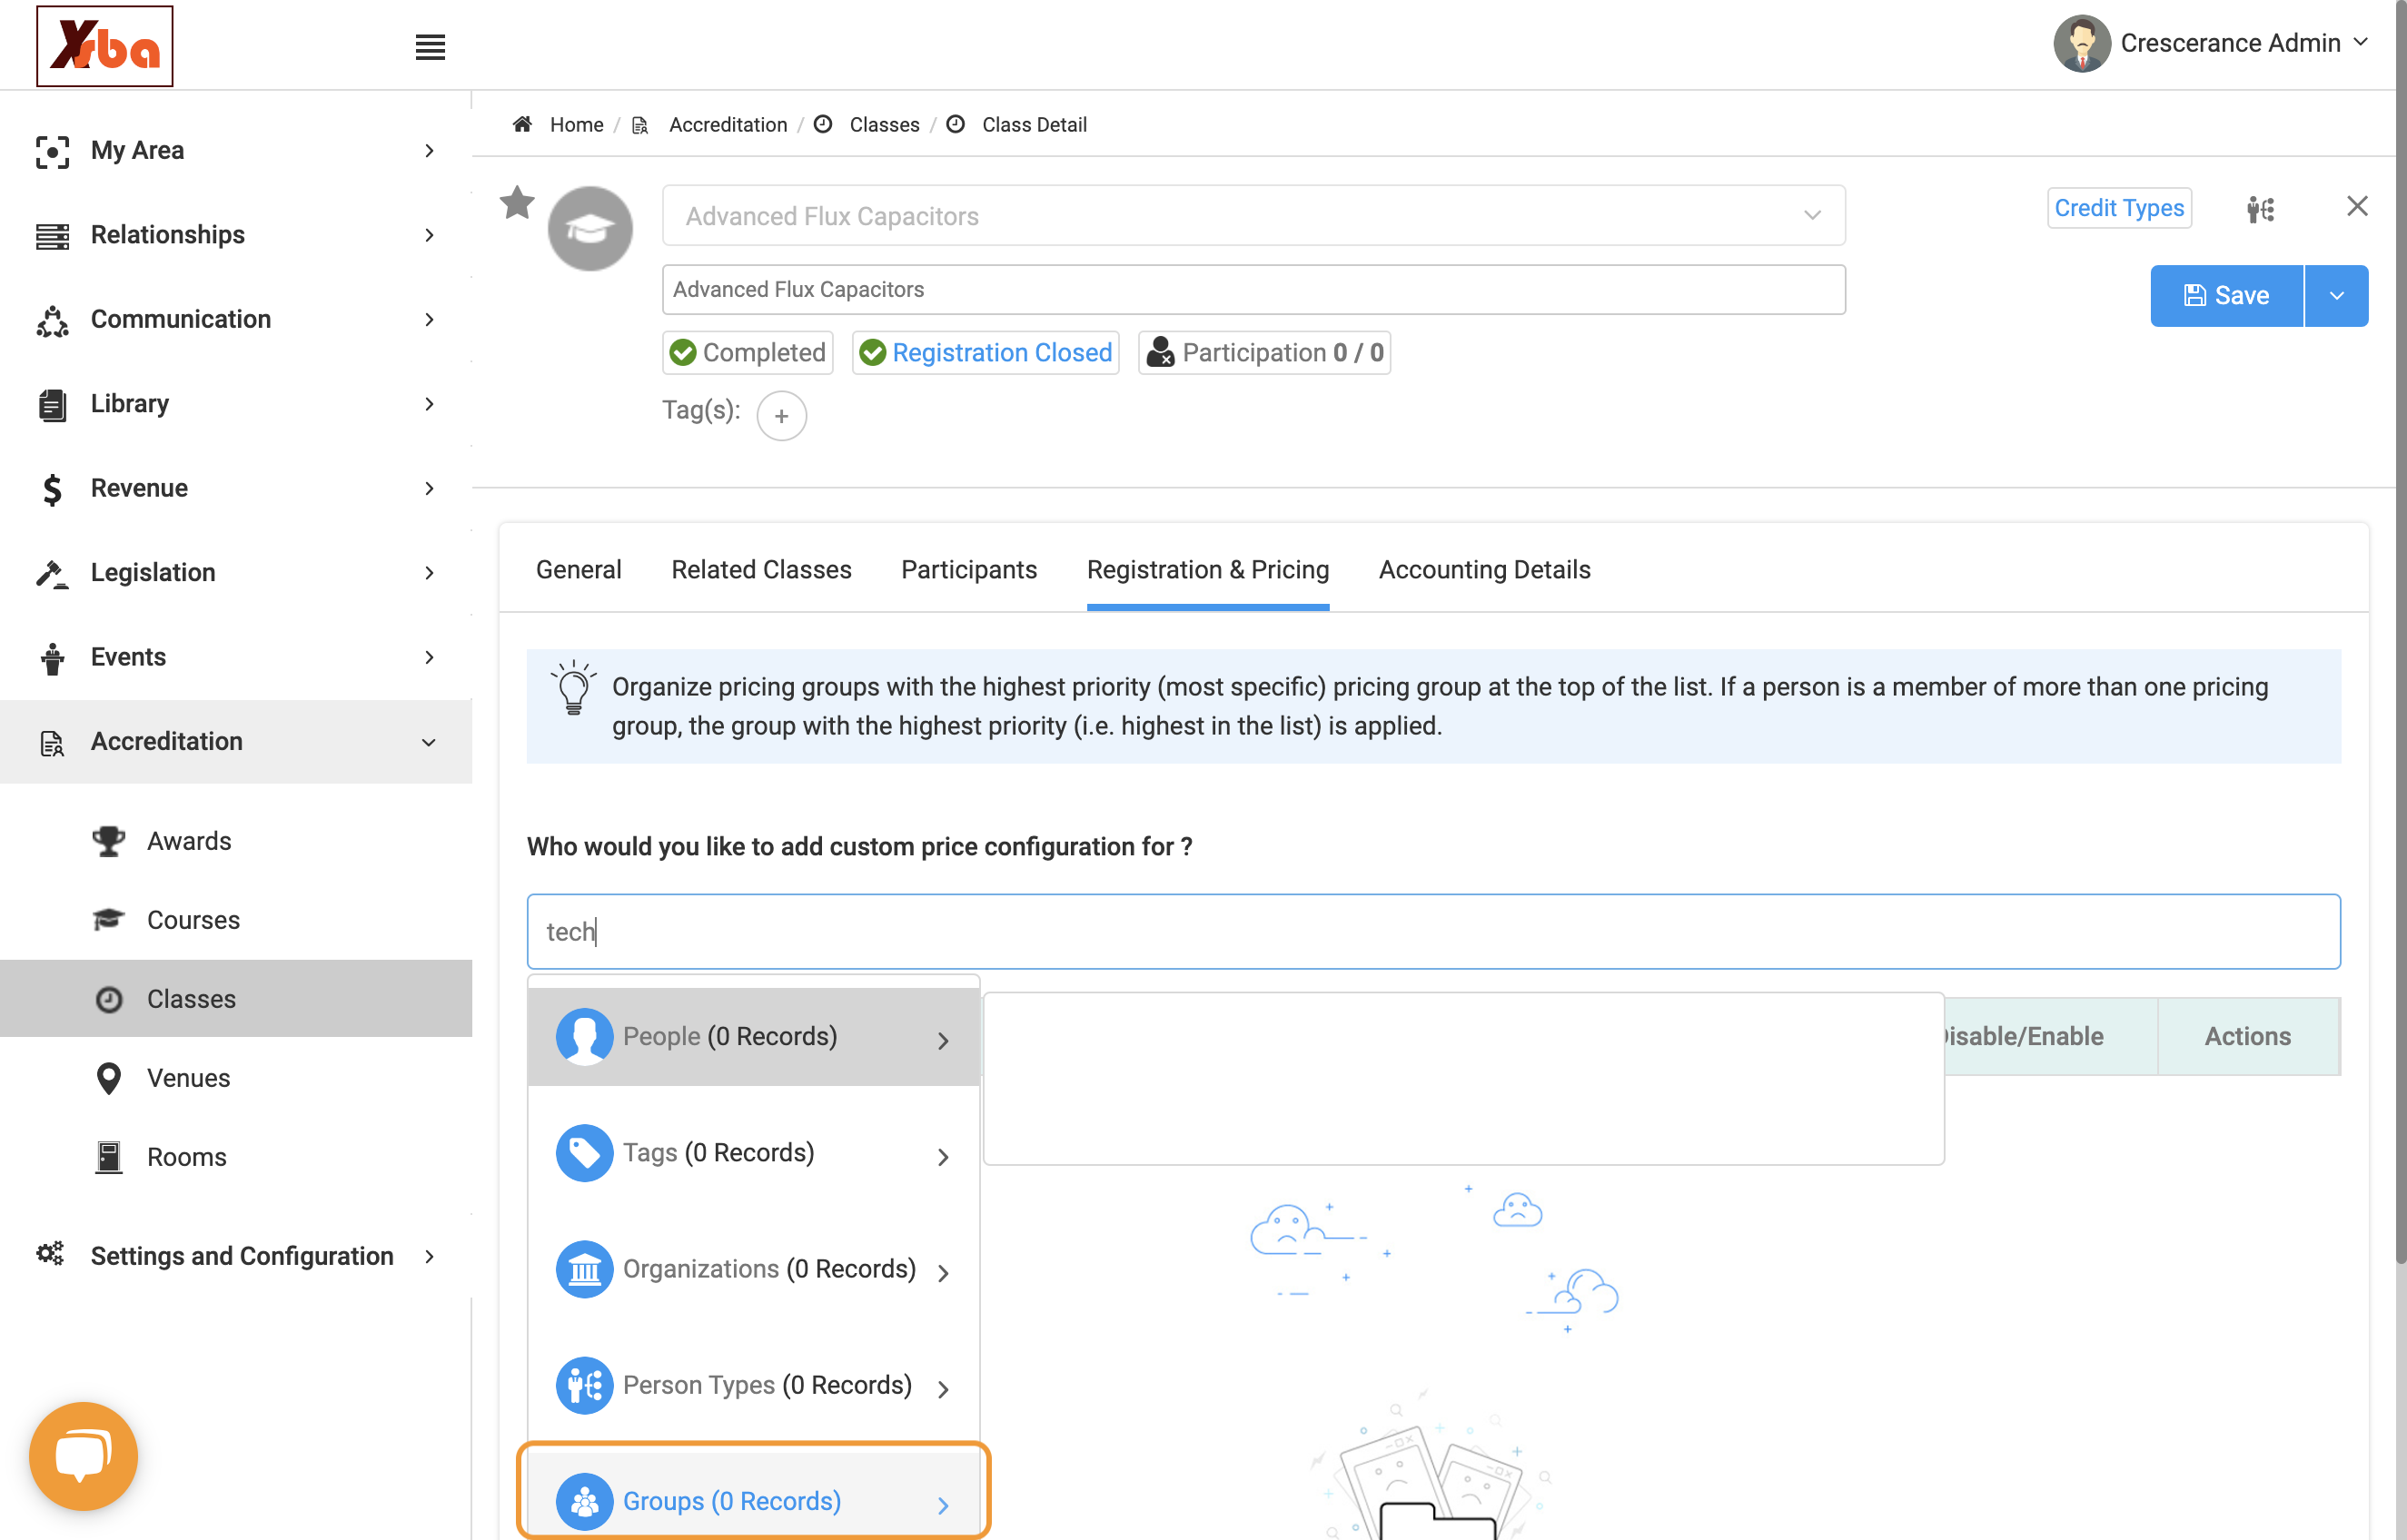This screenshot has width=2407, height=1540.
Task: Open the Participants tab
Action: click(x=968, y=569)
